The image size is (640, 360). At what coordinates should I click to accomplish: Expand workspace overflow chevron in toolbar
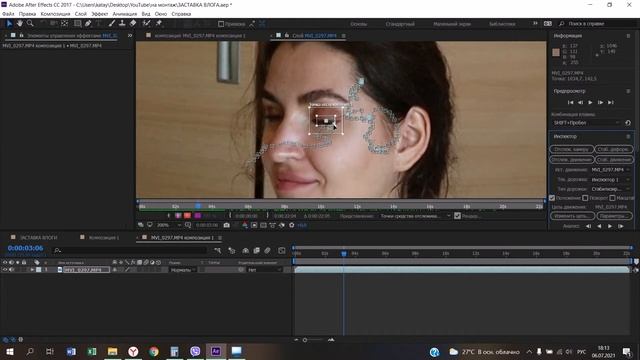(535, 24)
